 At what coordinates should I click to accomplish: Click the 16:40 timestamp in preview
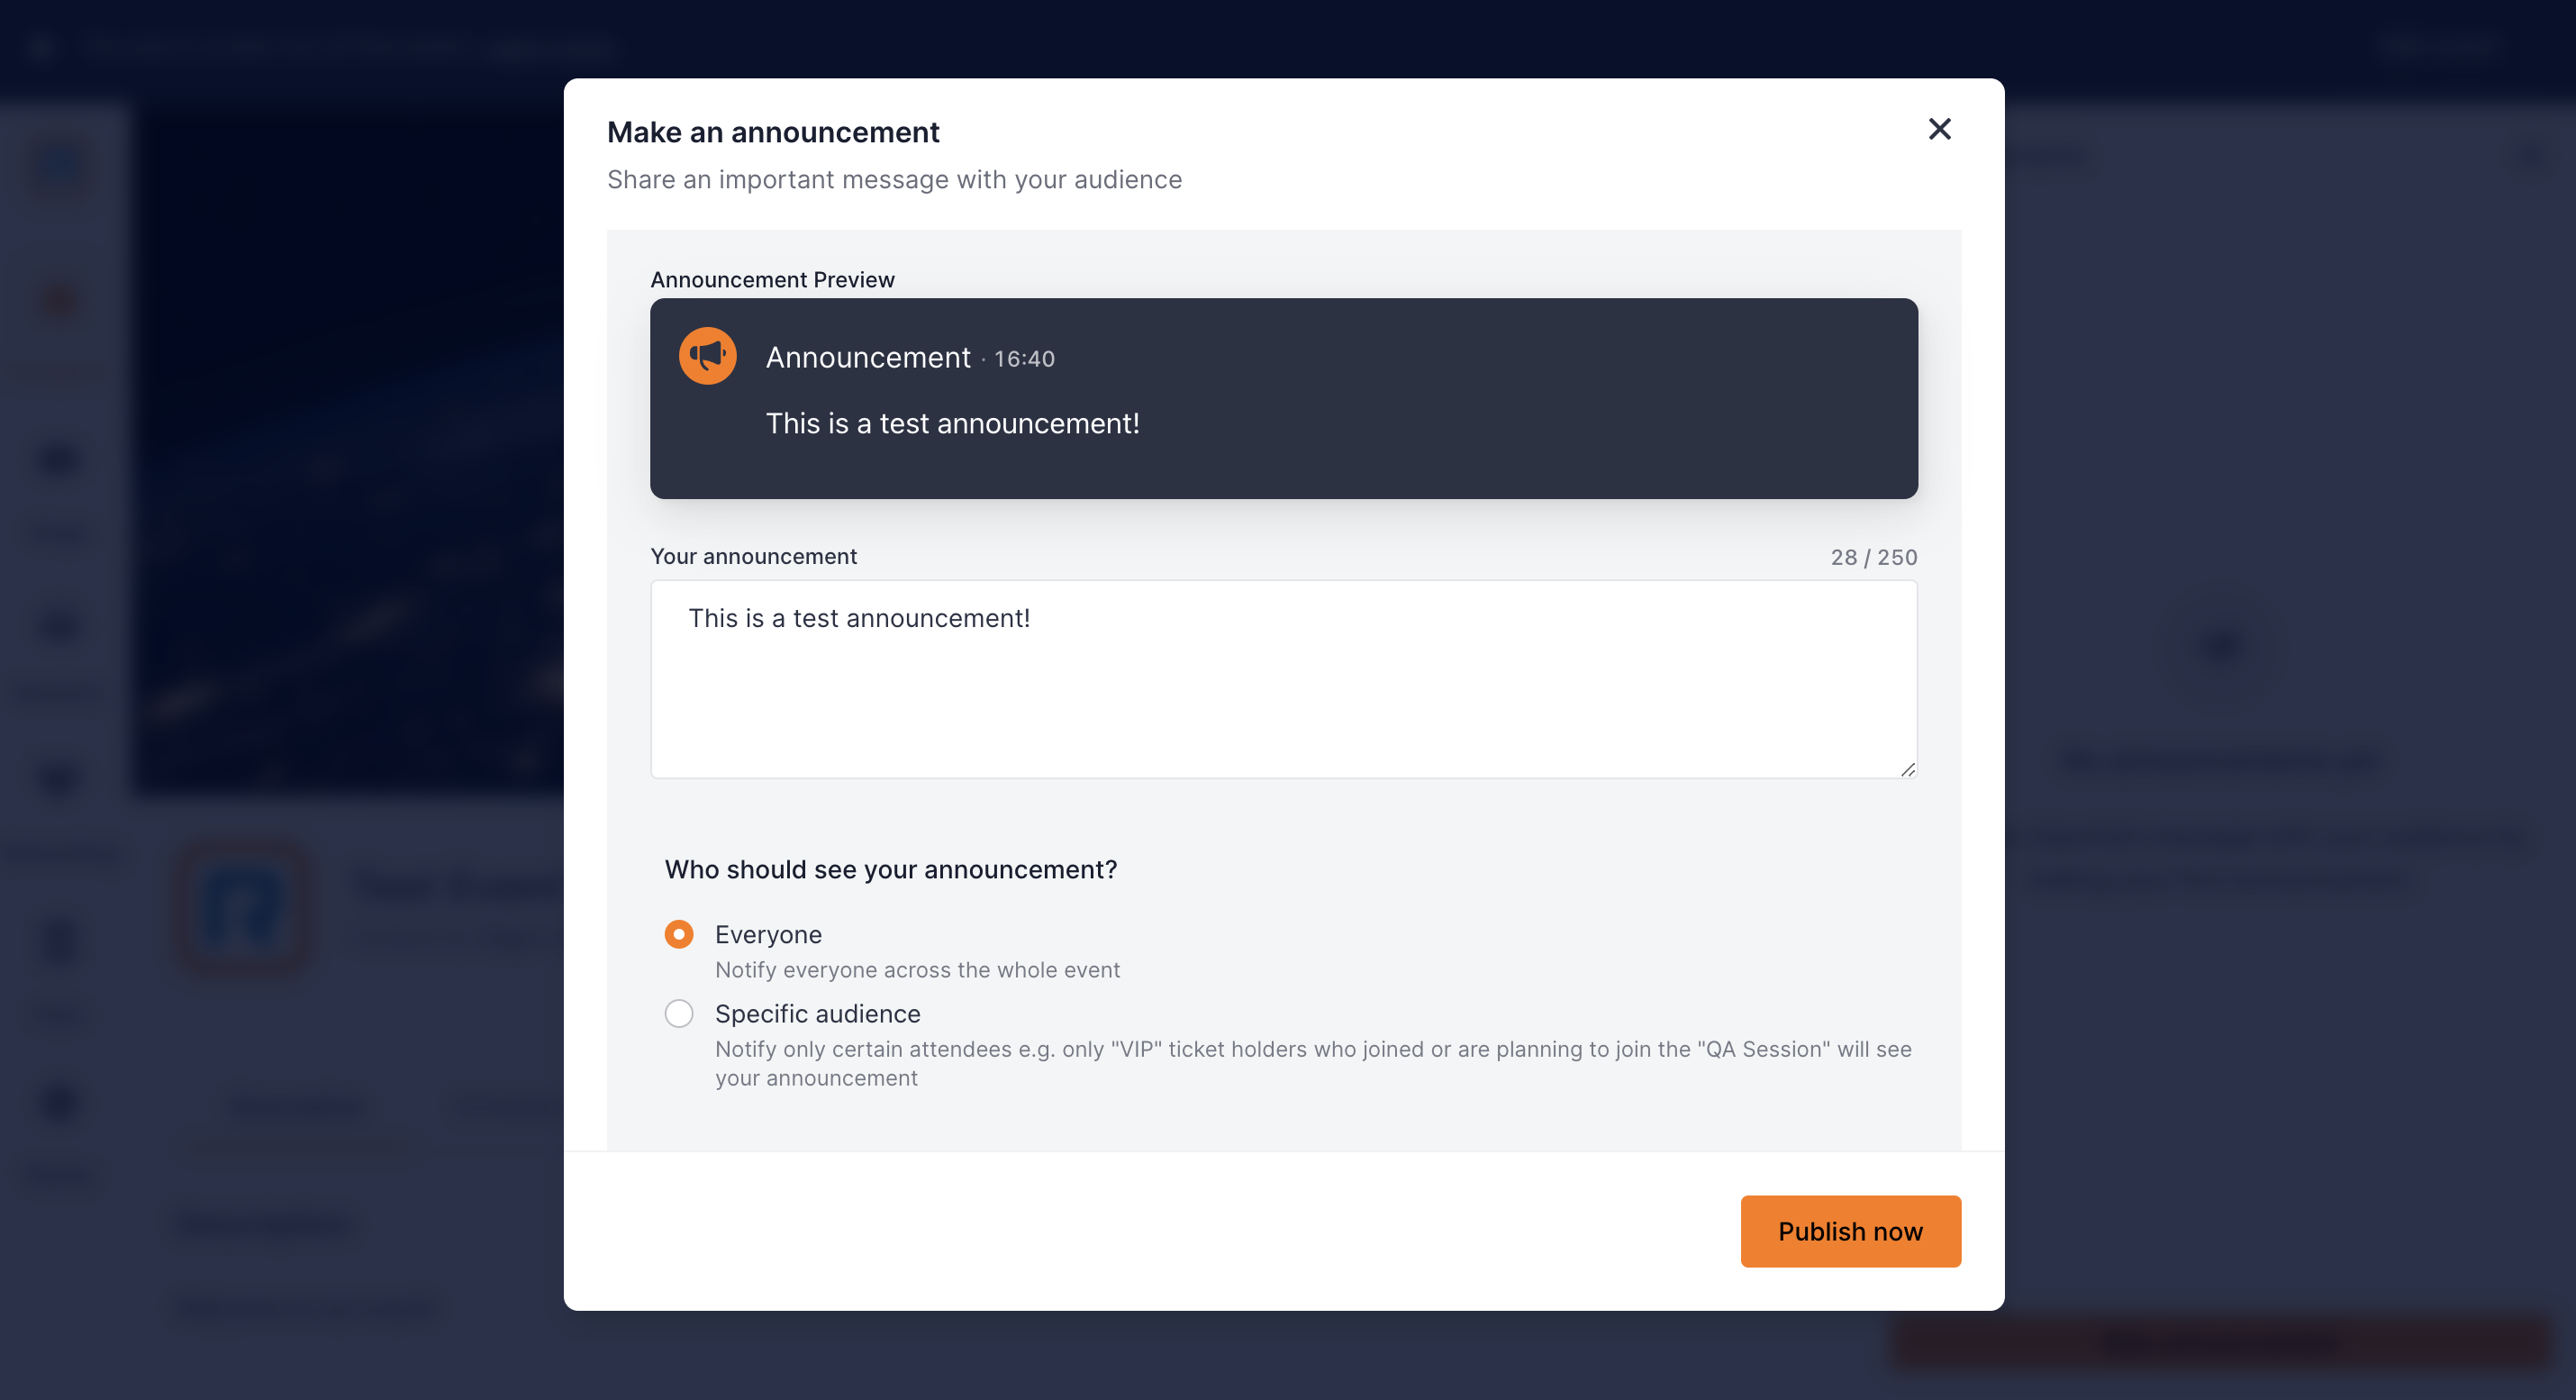click(1024, 359)
